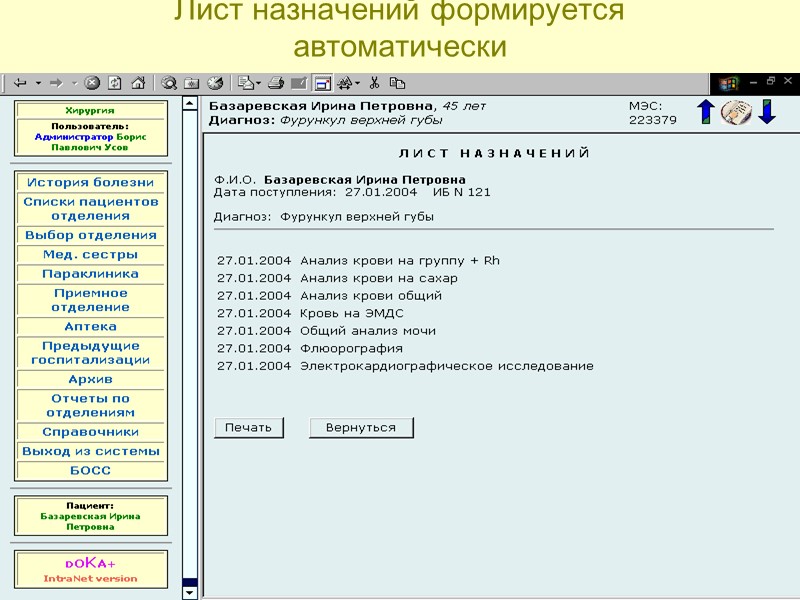Open the Favorites toolbar icon
Image resolution: width=800 pixels, height=600 pixels.
click(x=192, y=83)
